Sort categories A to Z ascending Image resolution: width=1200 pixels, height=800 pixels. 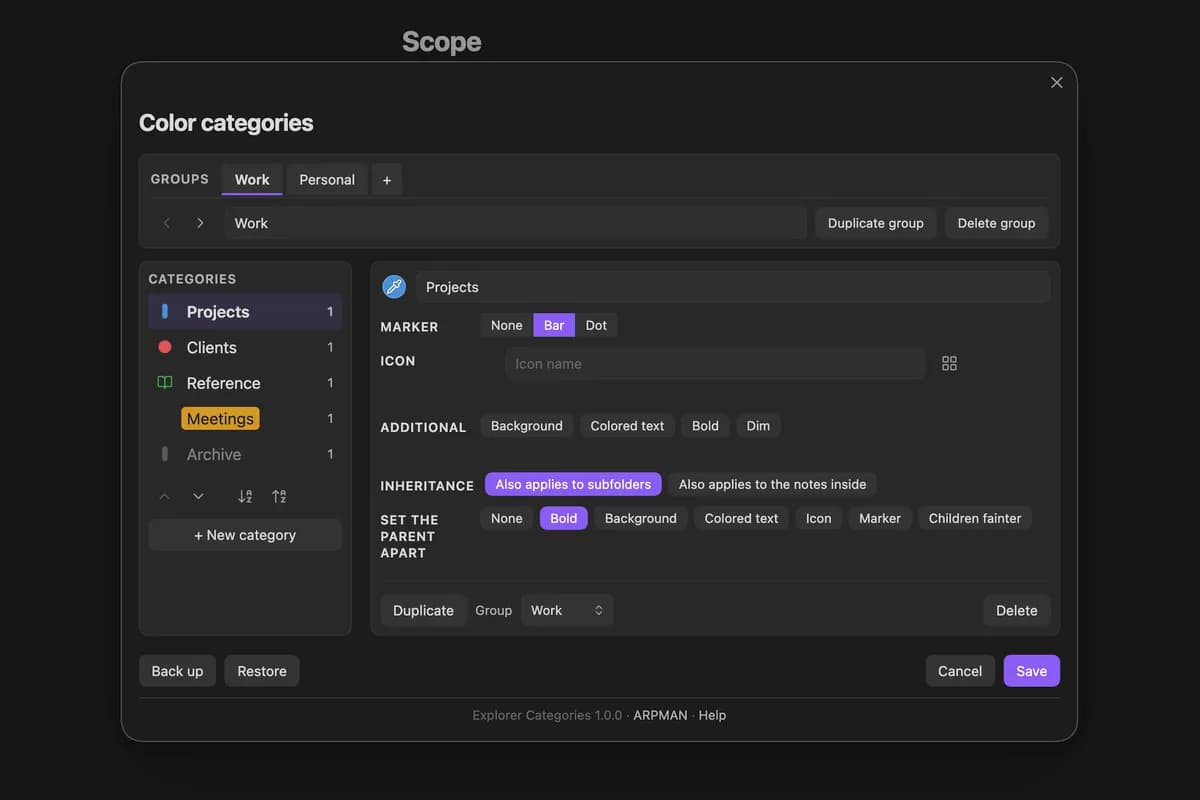[x=245, y=496]
